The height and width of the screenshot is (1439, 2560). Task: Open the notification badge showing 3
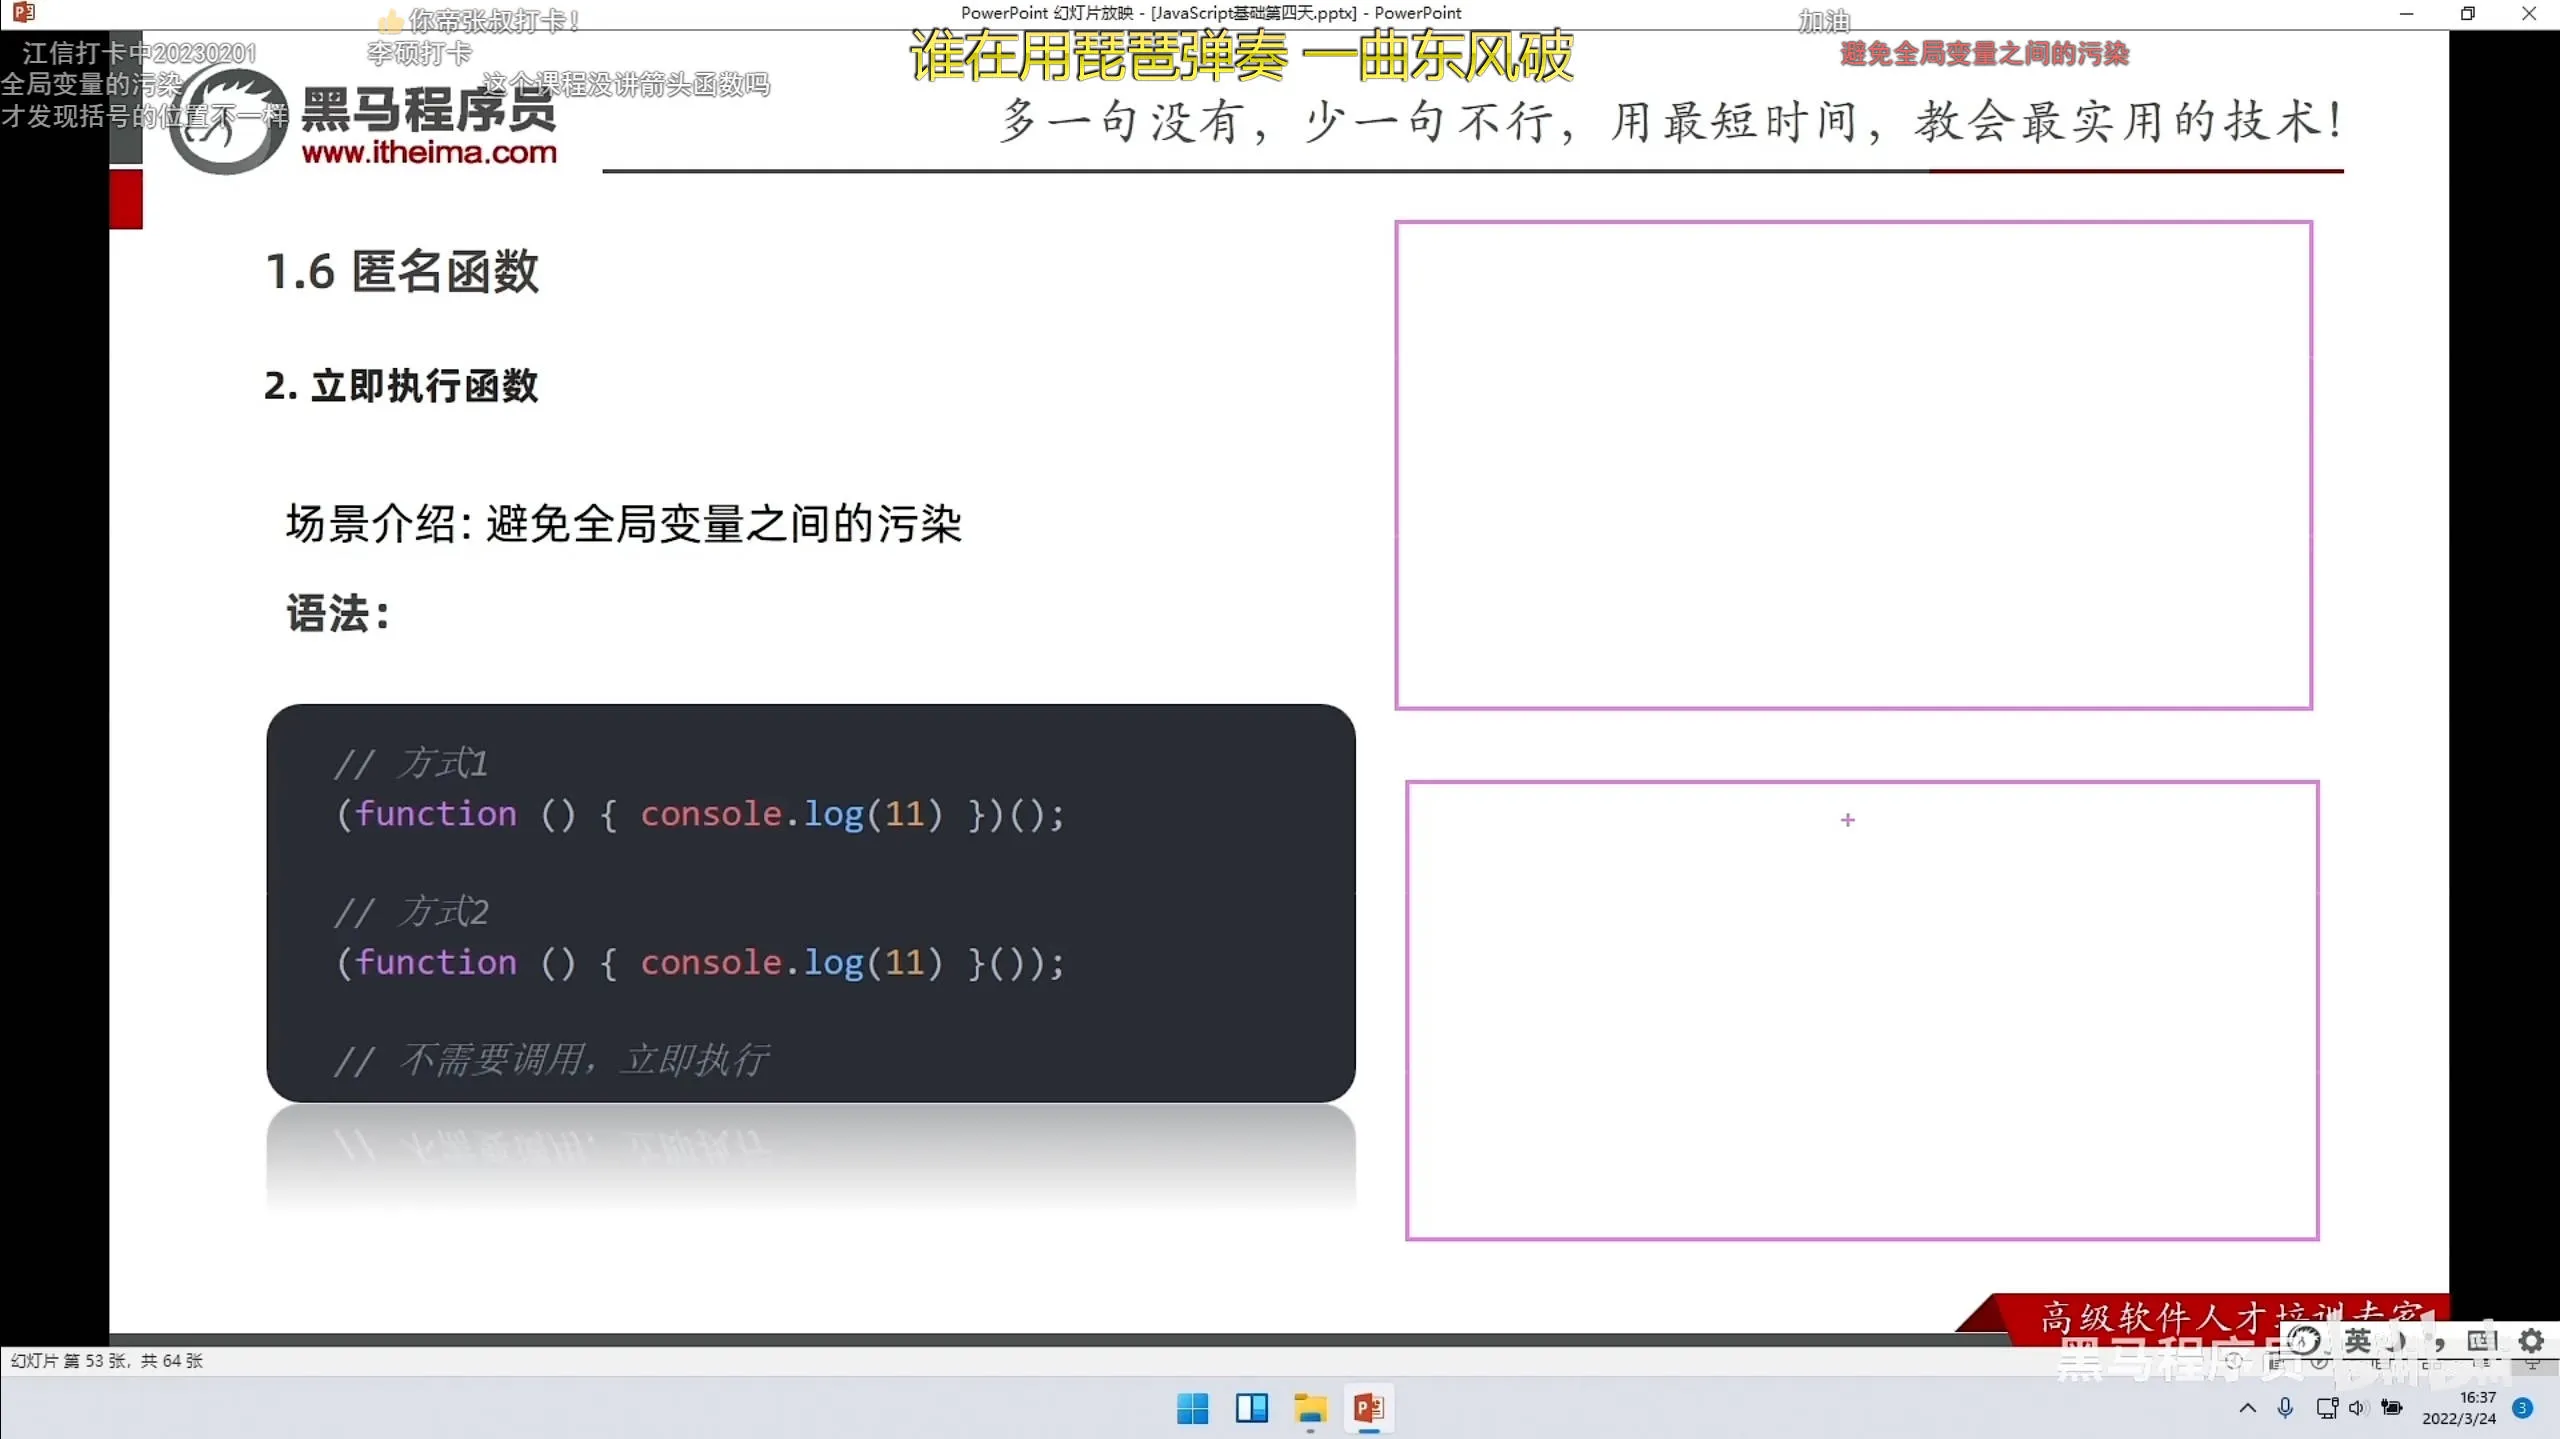2522,1408
